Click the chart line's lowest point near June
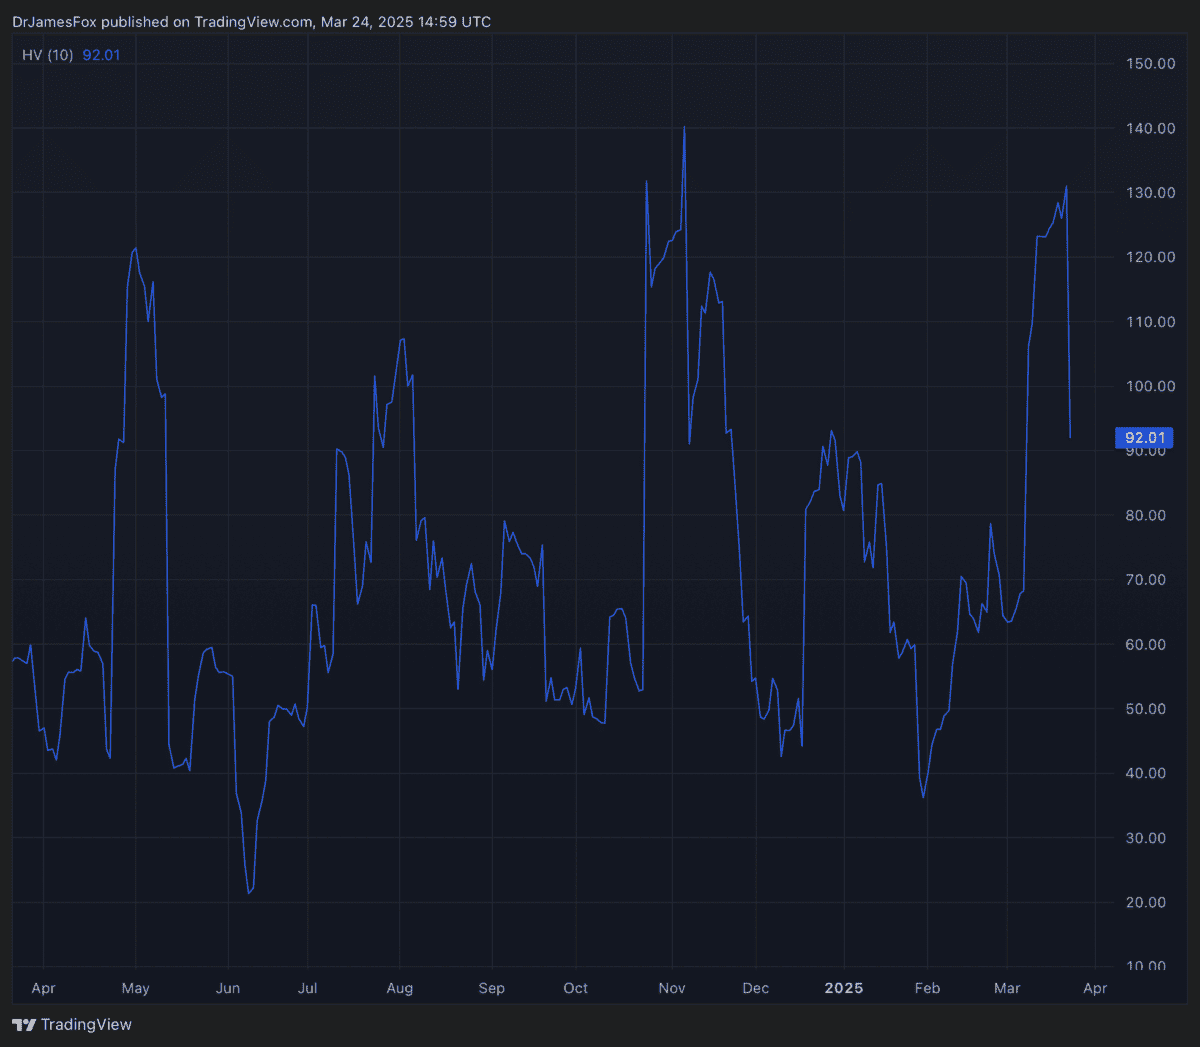Viewport: 1200px width, 1047px height. click(x=249, y=893)
